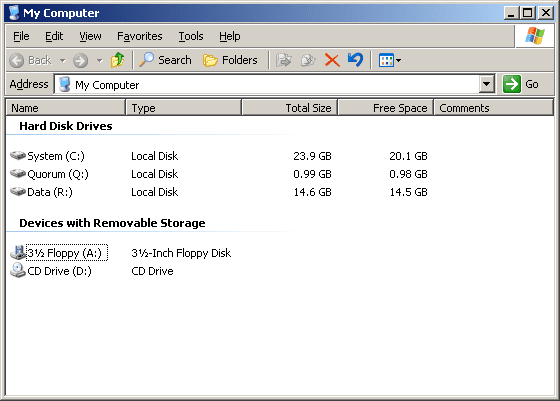Open the Favorites menu
Screen dimensions: 560x401
click(140, 36)
